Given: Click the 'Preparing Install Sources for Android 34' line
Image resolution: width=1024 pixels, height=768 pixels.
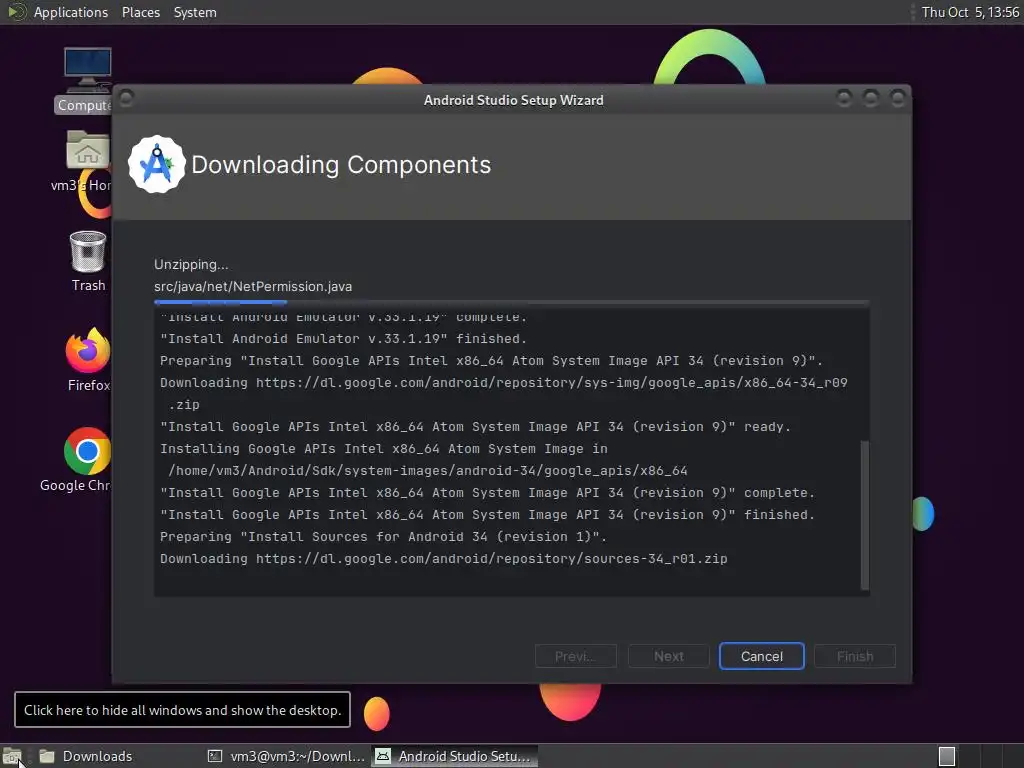Looking at the screenshot, I should [383, 536].
